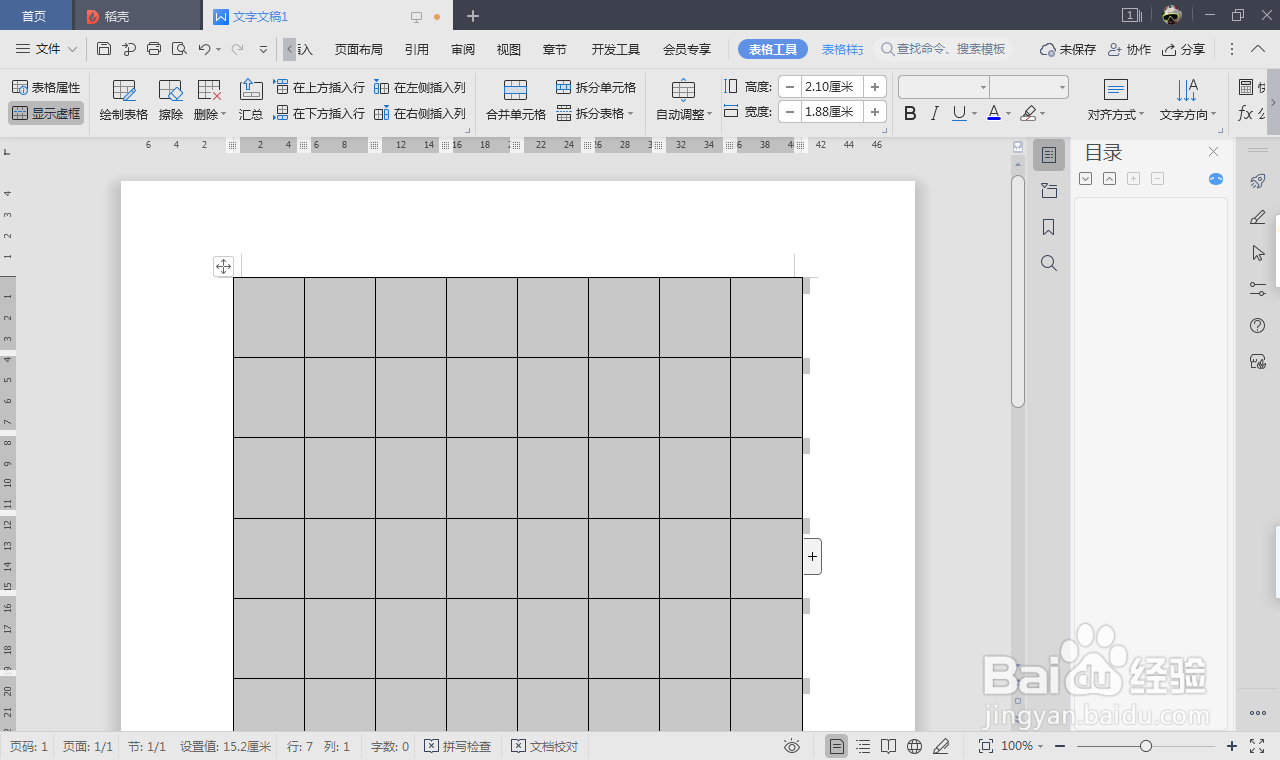This screenshot has height=760, width=1280.
Task: Apply Bold formatting
Action: click(910, 114)
